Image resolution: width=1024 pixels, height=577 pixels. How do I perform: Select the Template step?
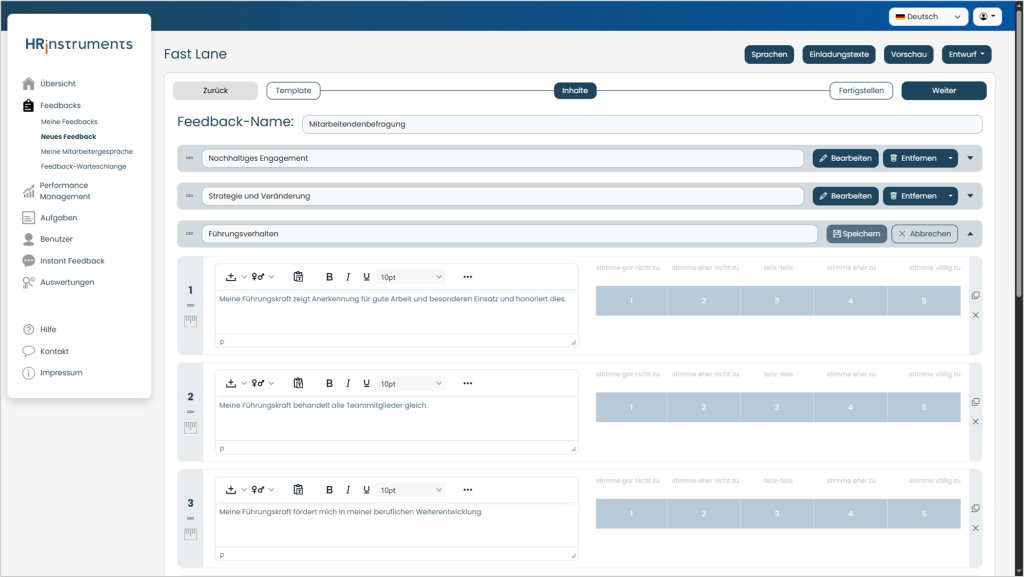[293, 91]
